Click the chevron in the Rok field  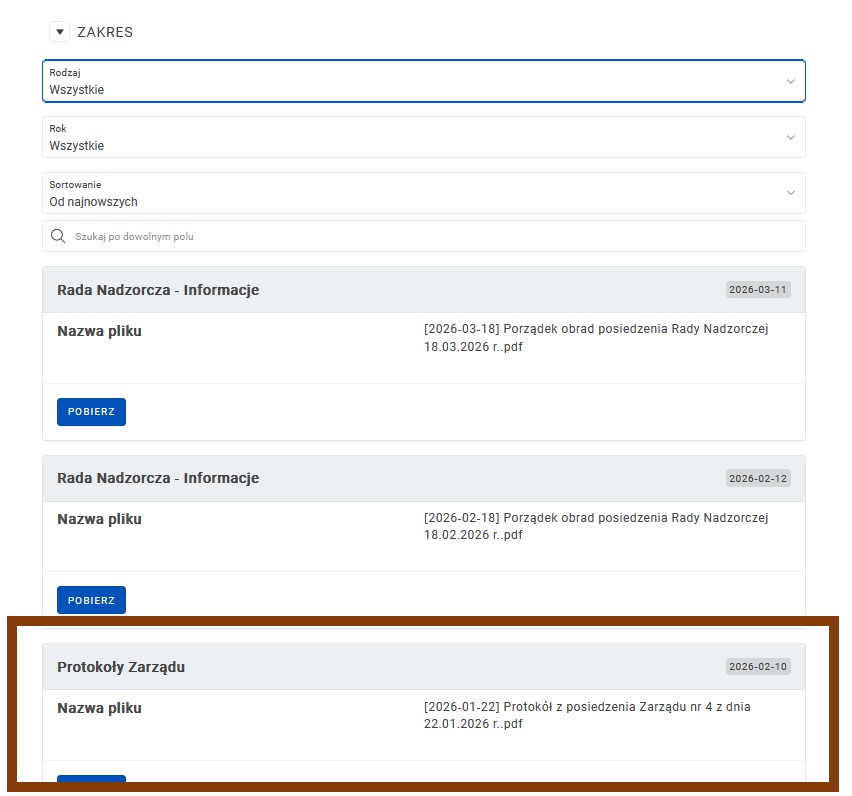click(790, 137)
